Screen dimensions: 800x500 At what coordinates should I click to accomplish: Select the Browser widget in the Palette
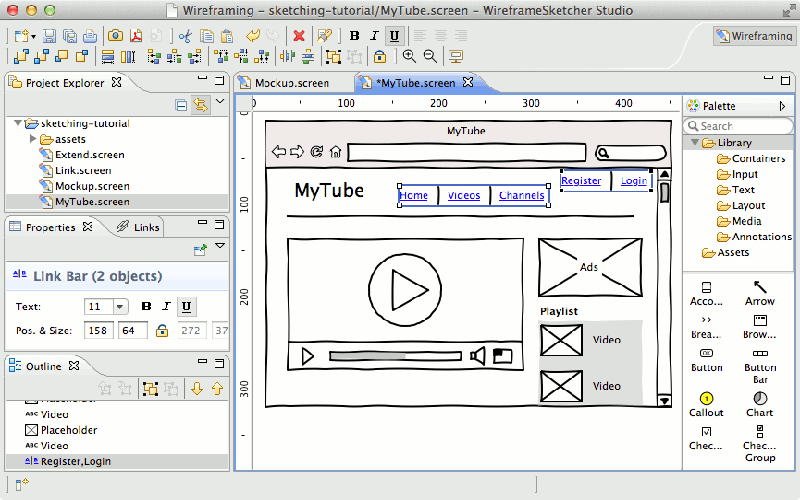(760, 327)
